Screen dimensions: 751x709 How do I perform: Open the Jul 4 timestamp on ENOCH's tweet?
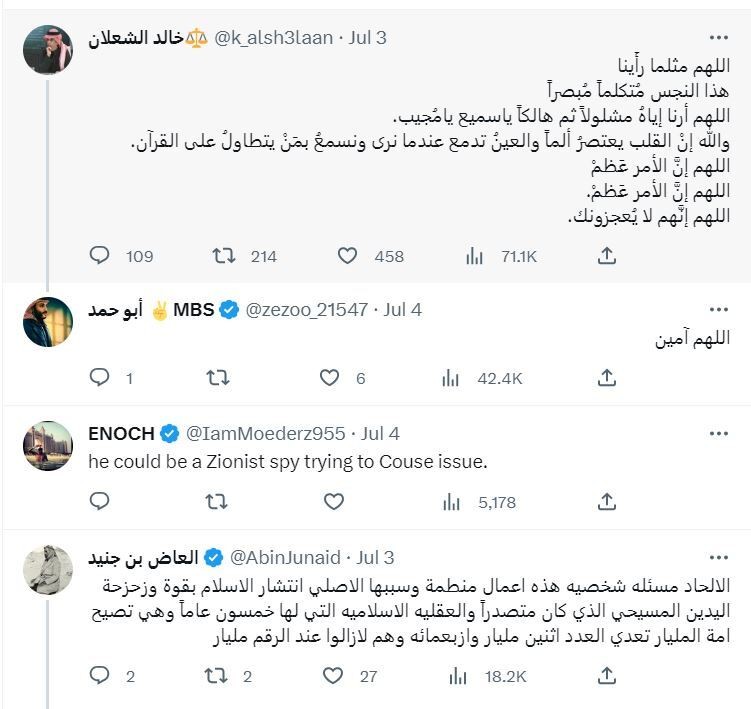tap(380, 433)
